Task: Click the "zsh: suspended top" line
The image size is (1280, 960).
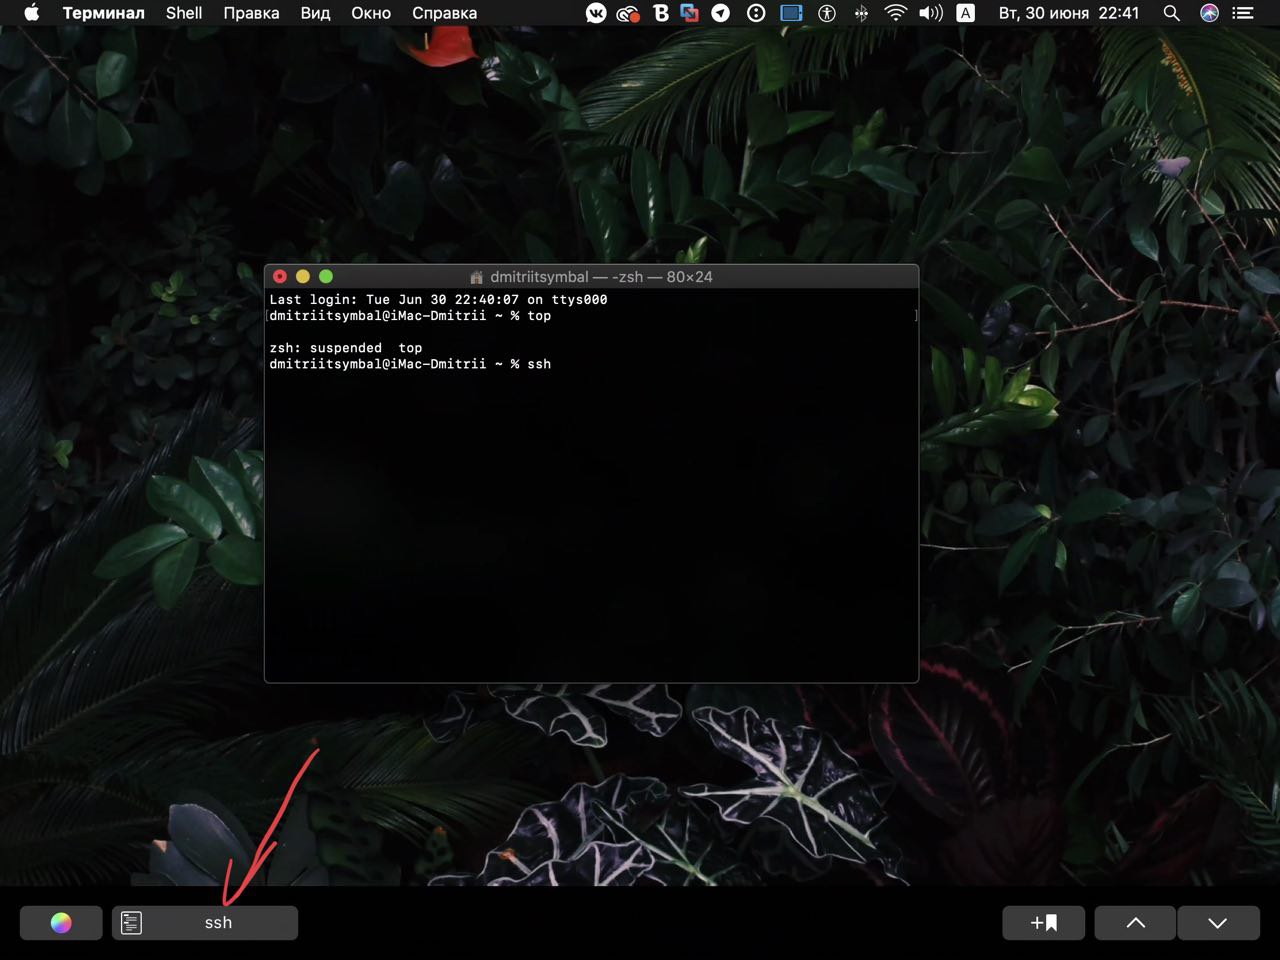Action: point(346,348)
